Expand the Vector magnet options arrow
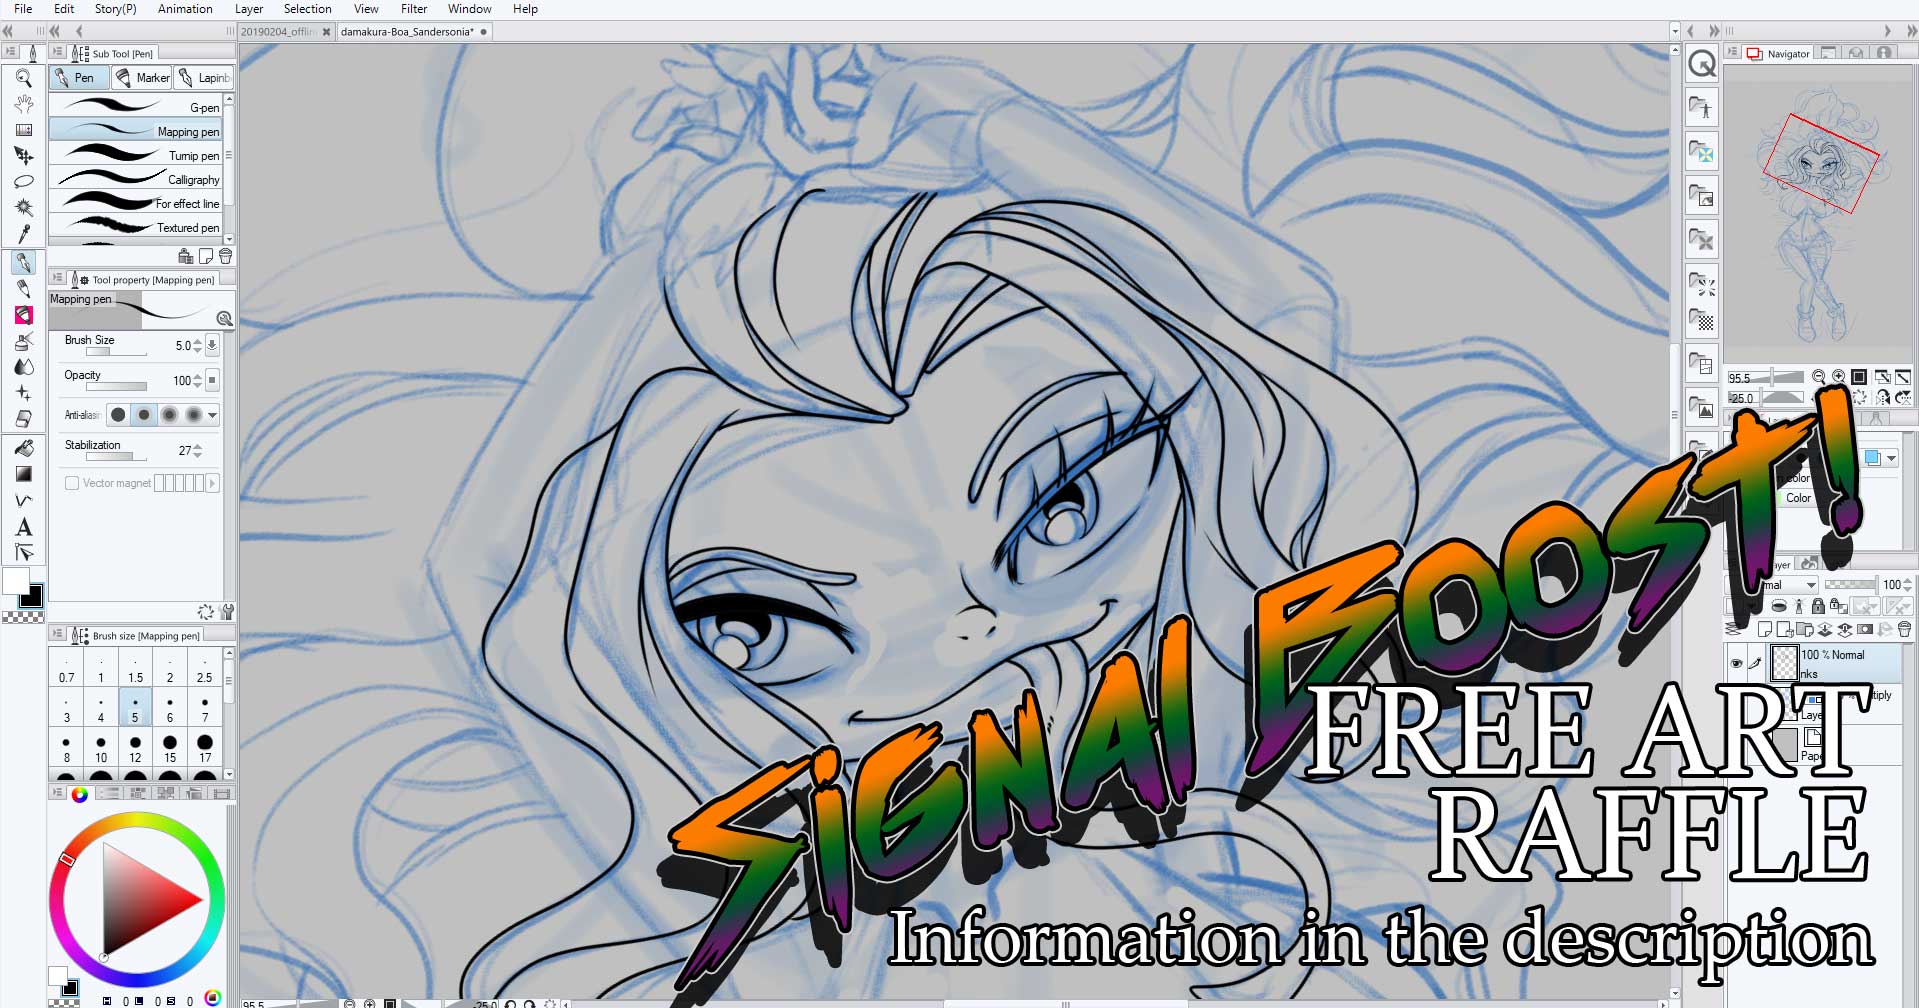This screenshot has height=1008, width=1919. coord(212,483)
